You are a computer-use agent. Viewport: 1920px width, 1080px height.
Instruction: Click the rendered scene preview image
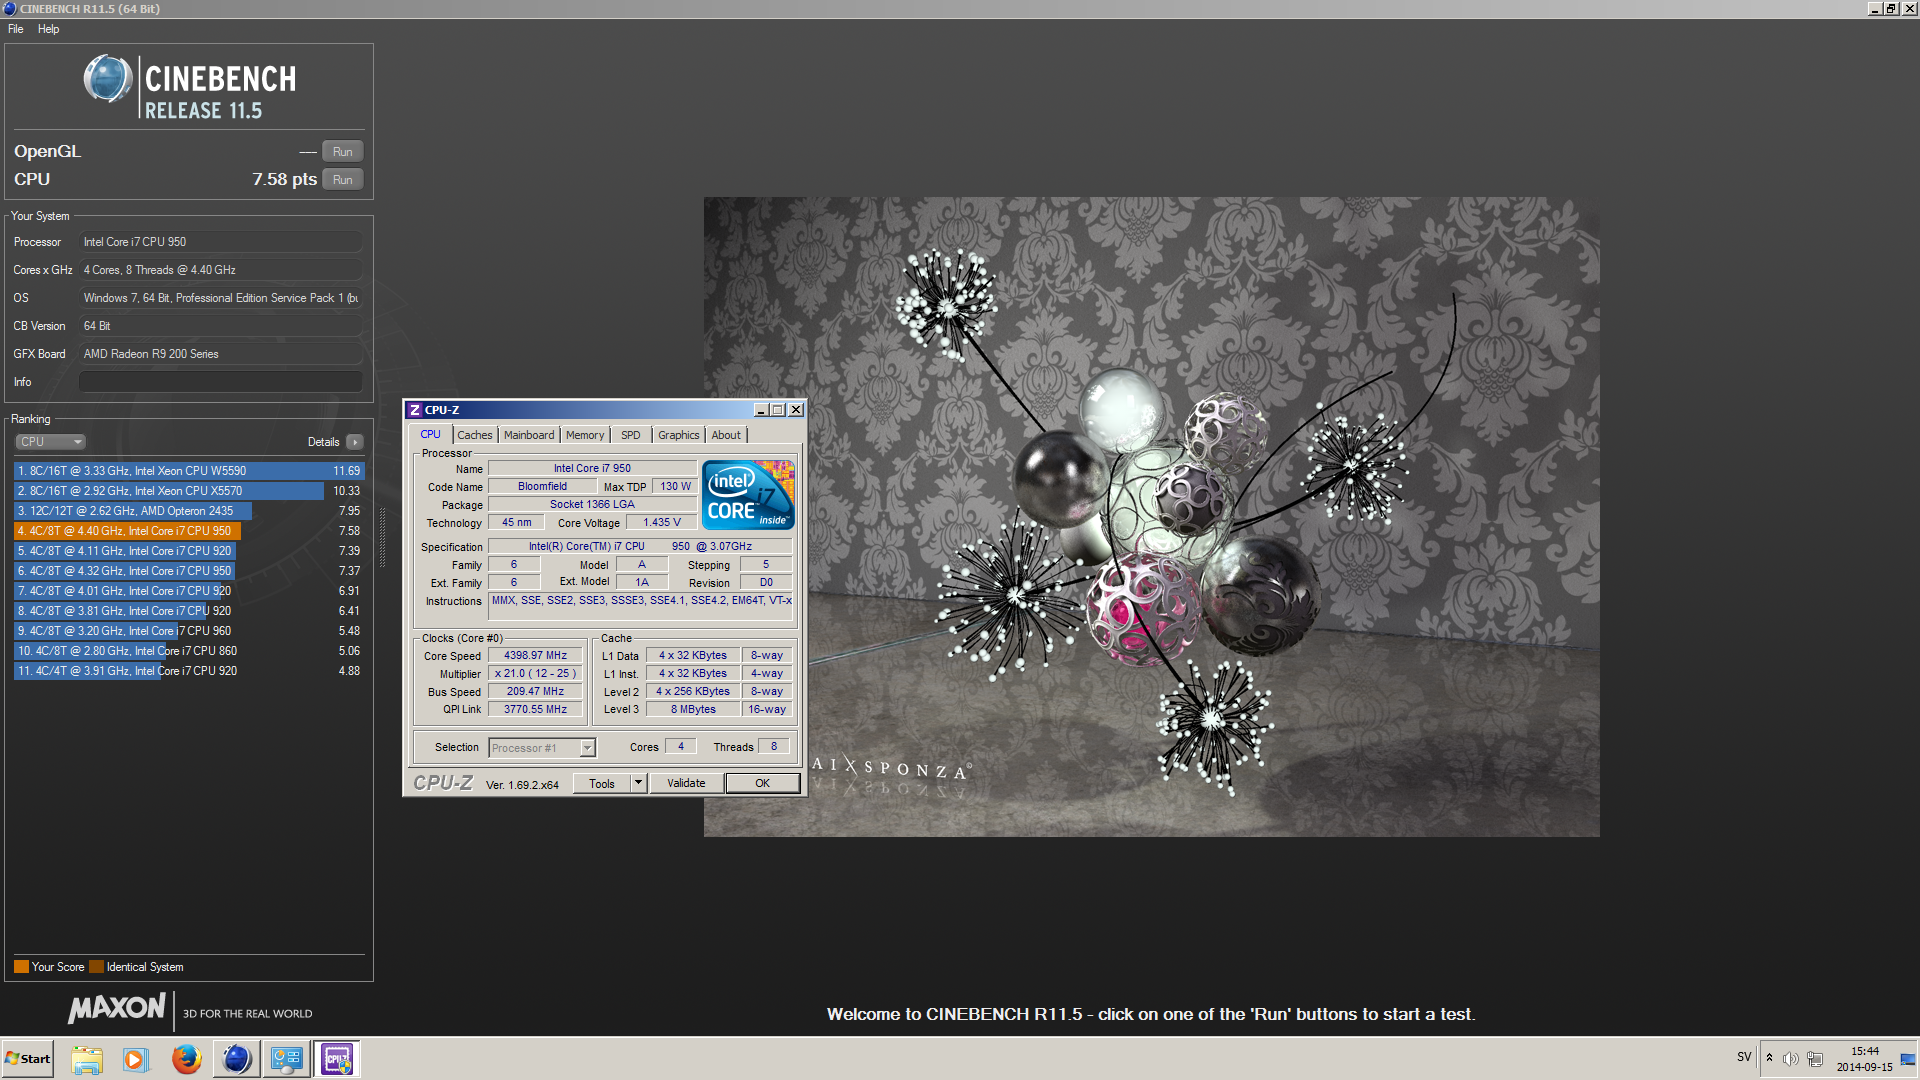click(1151, 517)
